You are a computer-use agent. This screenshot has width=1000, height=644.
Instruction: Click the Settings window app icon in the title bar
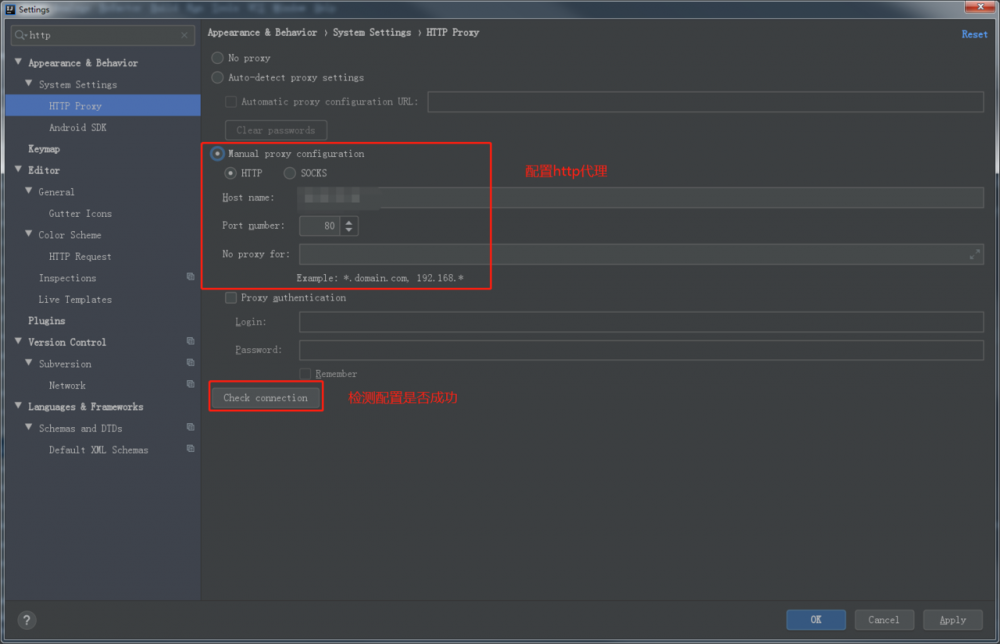(x=10, y=10)
